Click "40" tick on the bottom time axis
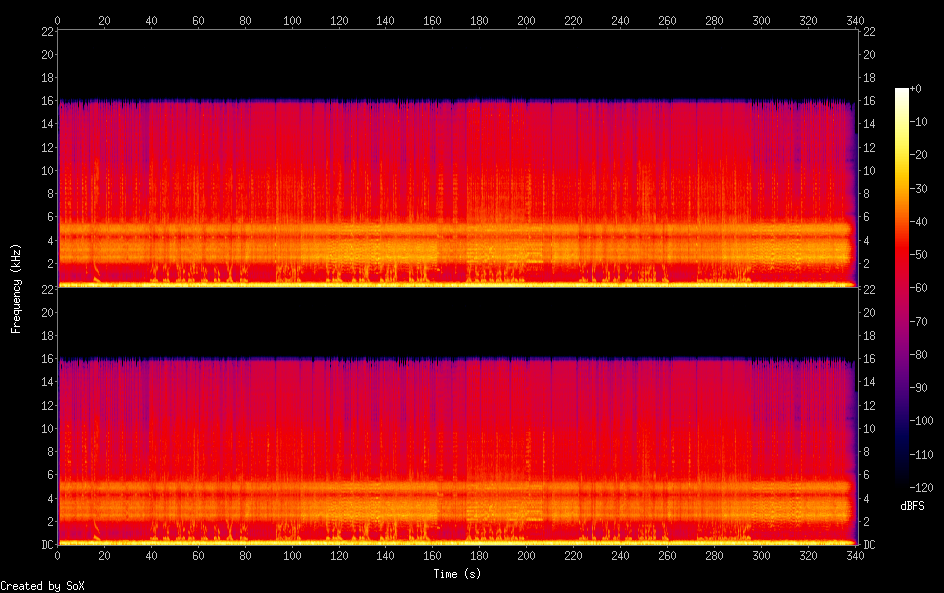 [x=151, y=556]
